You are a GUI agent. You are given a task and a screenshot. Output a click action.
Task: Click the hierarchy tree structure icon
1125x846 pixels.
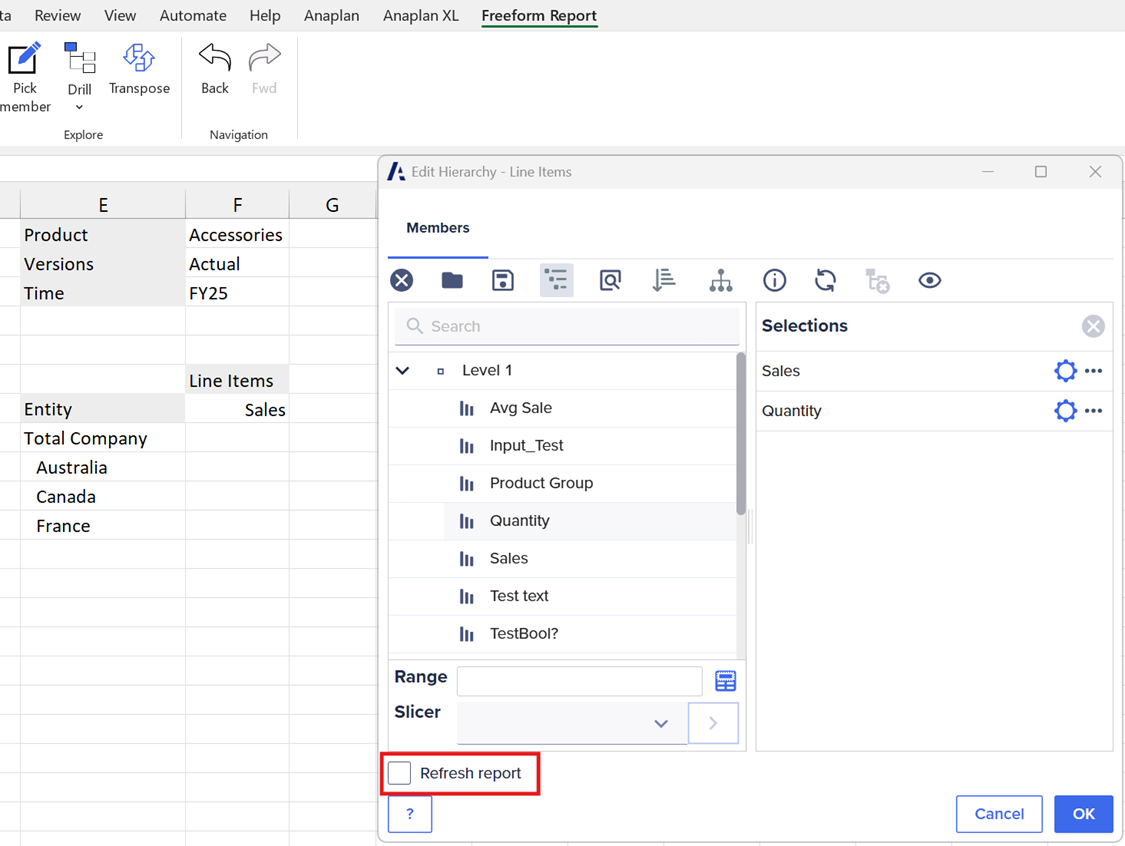[721, 281]
